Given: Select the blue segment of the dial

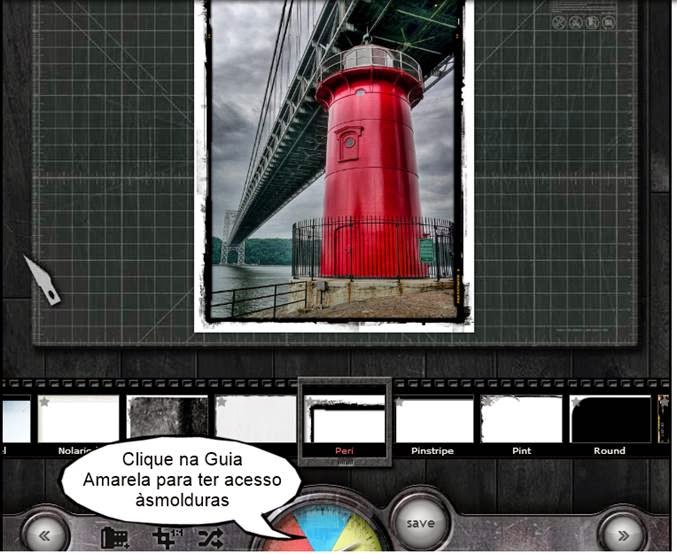Looking at the screenshot, I should (326, 525).
